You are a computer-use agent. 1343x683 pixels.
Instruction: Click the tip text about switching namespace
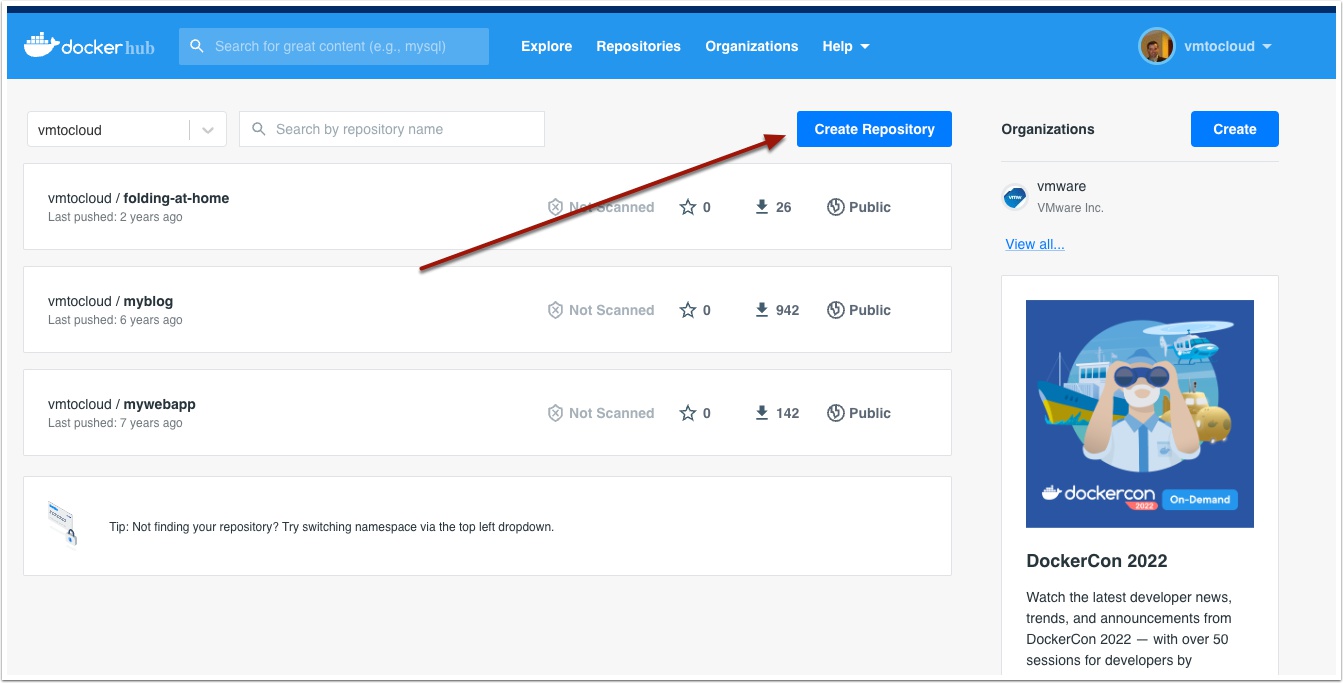pyautogui.click(x=331, y=526)
